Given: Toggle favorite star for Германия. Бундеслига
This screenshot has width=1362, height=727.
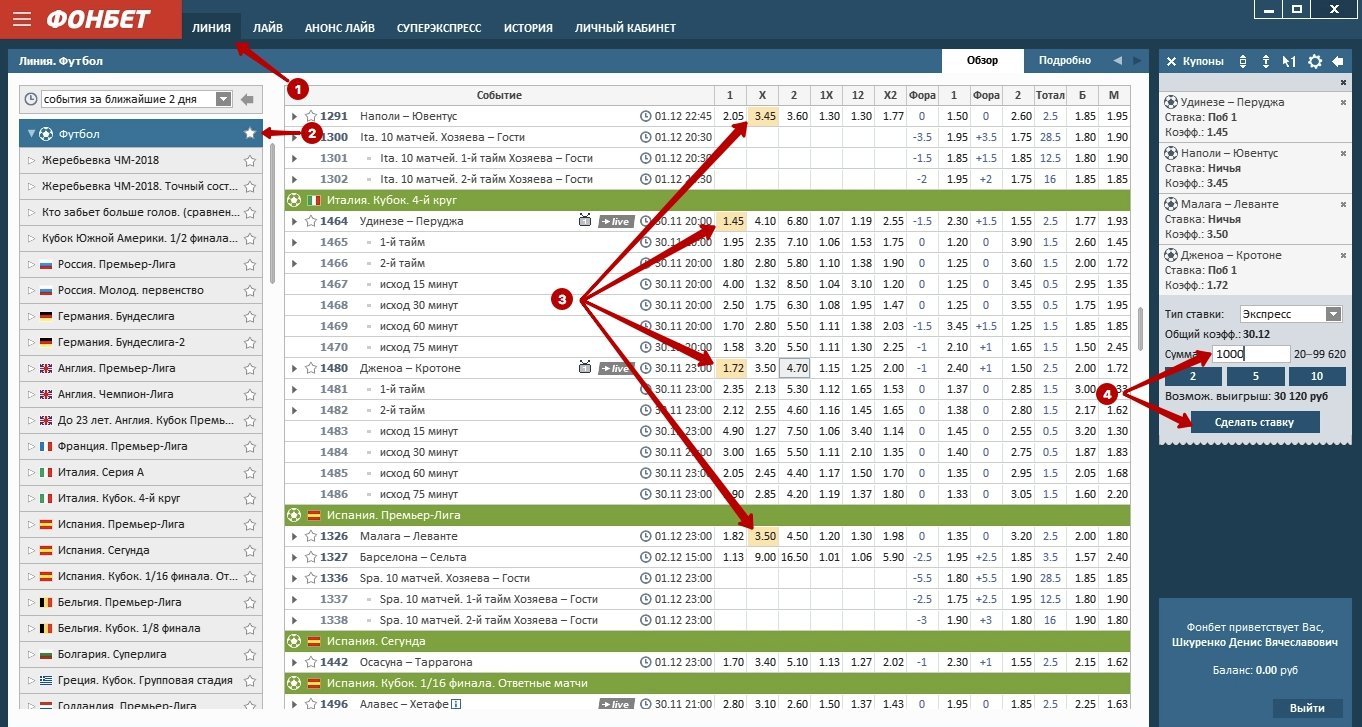Looking at the screenshot, I should 250,316.
